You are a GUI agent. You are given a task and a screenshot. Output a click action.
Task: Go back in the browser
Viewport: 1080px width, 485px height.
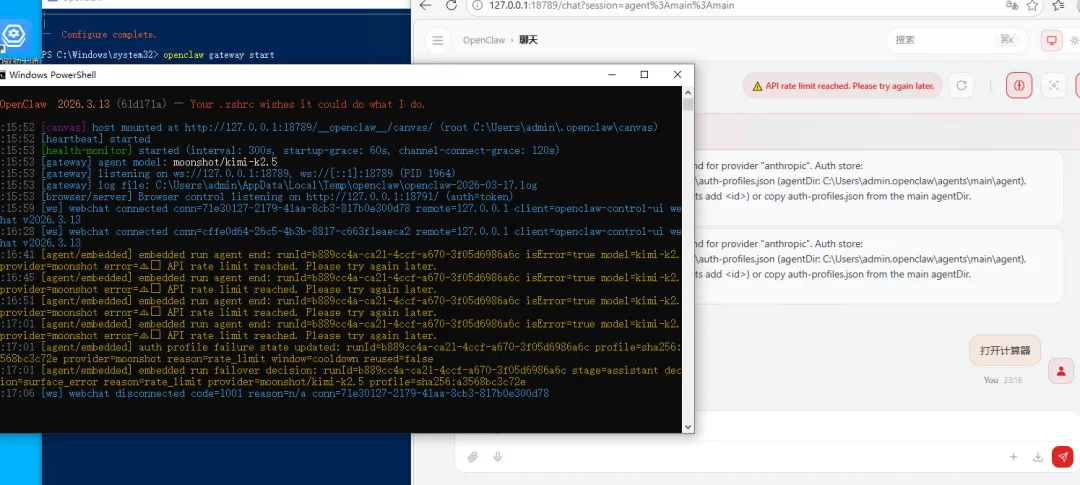426,6
